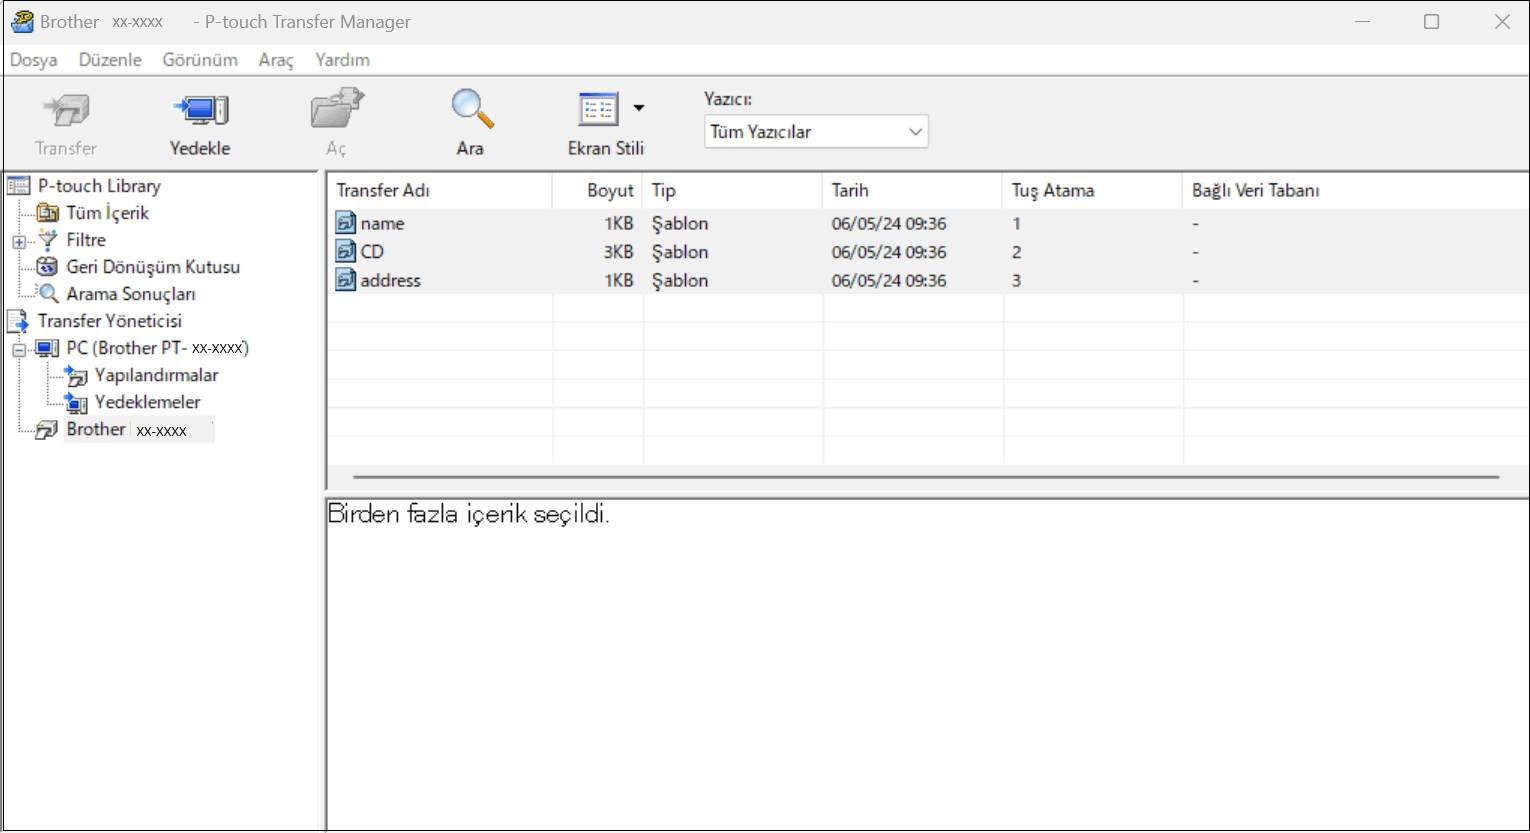Select Tüm İçerik in the library tree
The height and width of the screenshot is (833, 1530).
tap(107, 213)
